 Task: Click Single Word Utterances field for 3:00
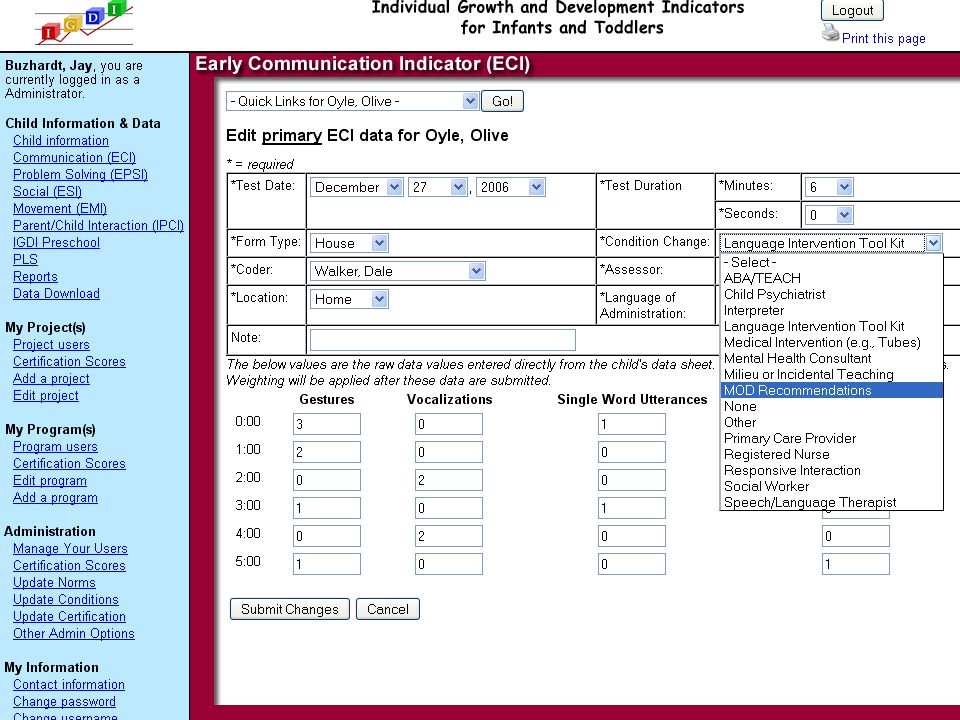point(632,508)
